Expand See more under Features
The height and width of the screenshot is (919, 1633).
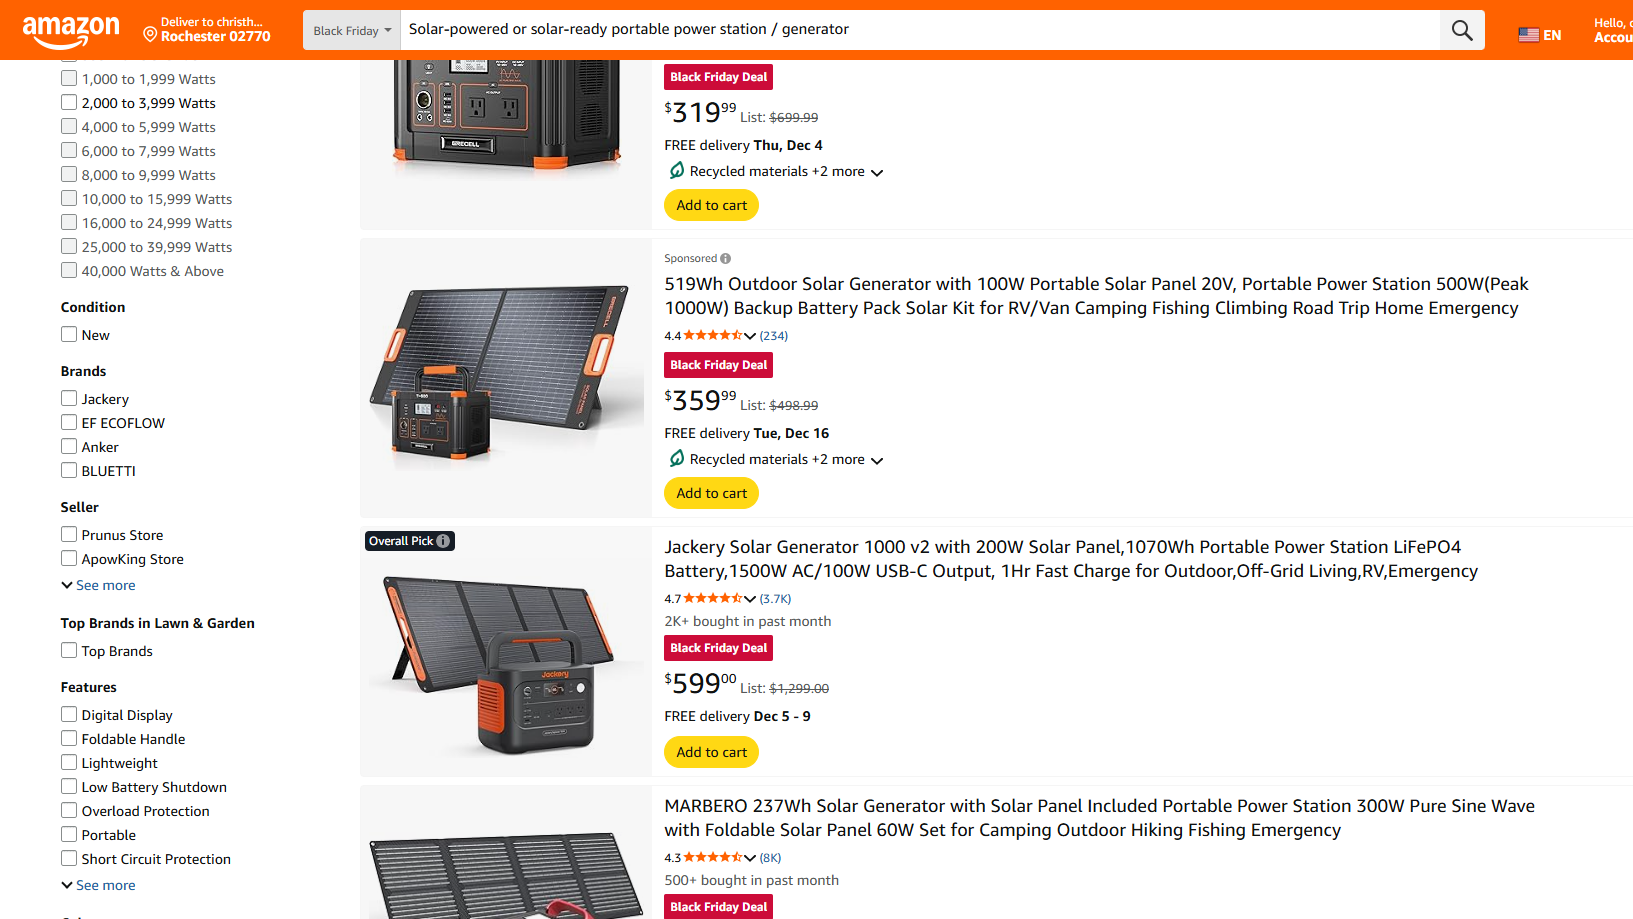point(99,886)
